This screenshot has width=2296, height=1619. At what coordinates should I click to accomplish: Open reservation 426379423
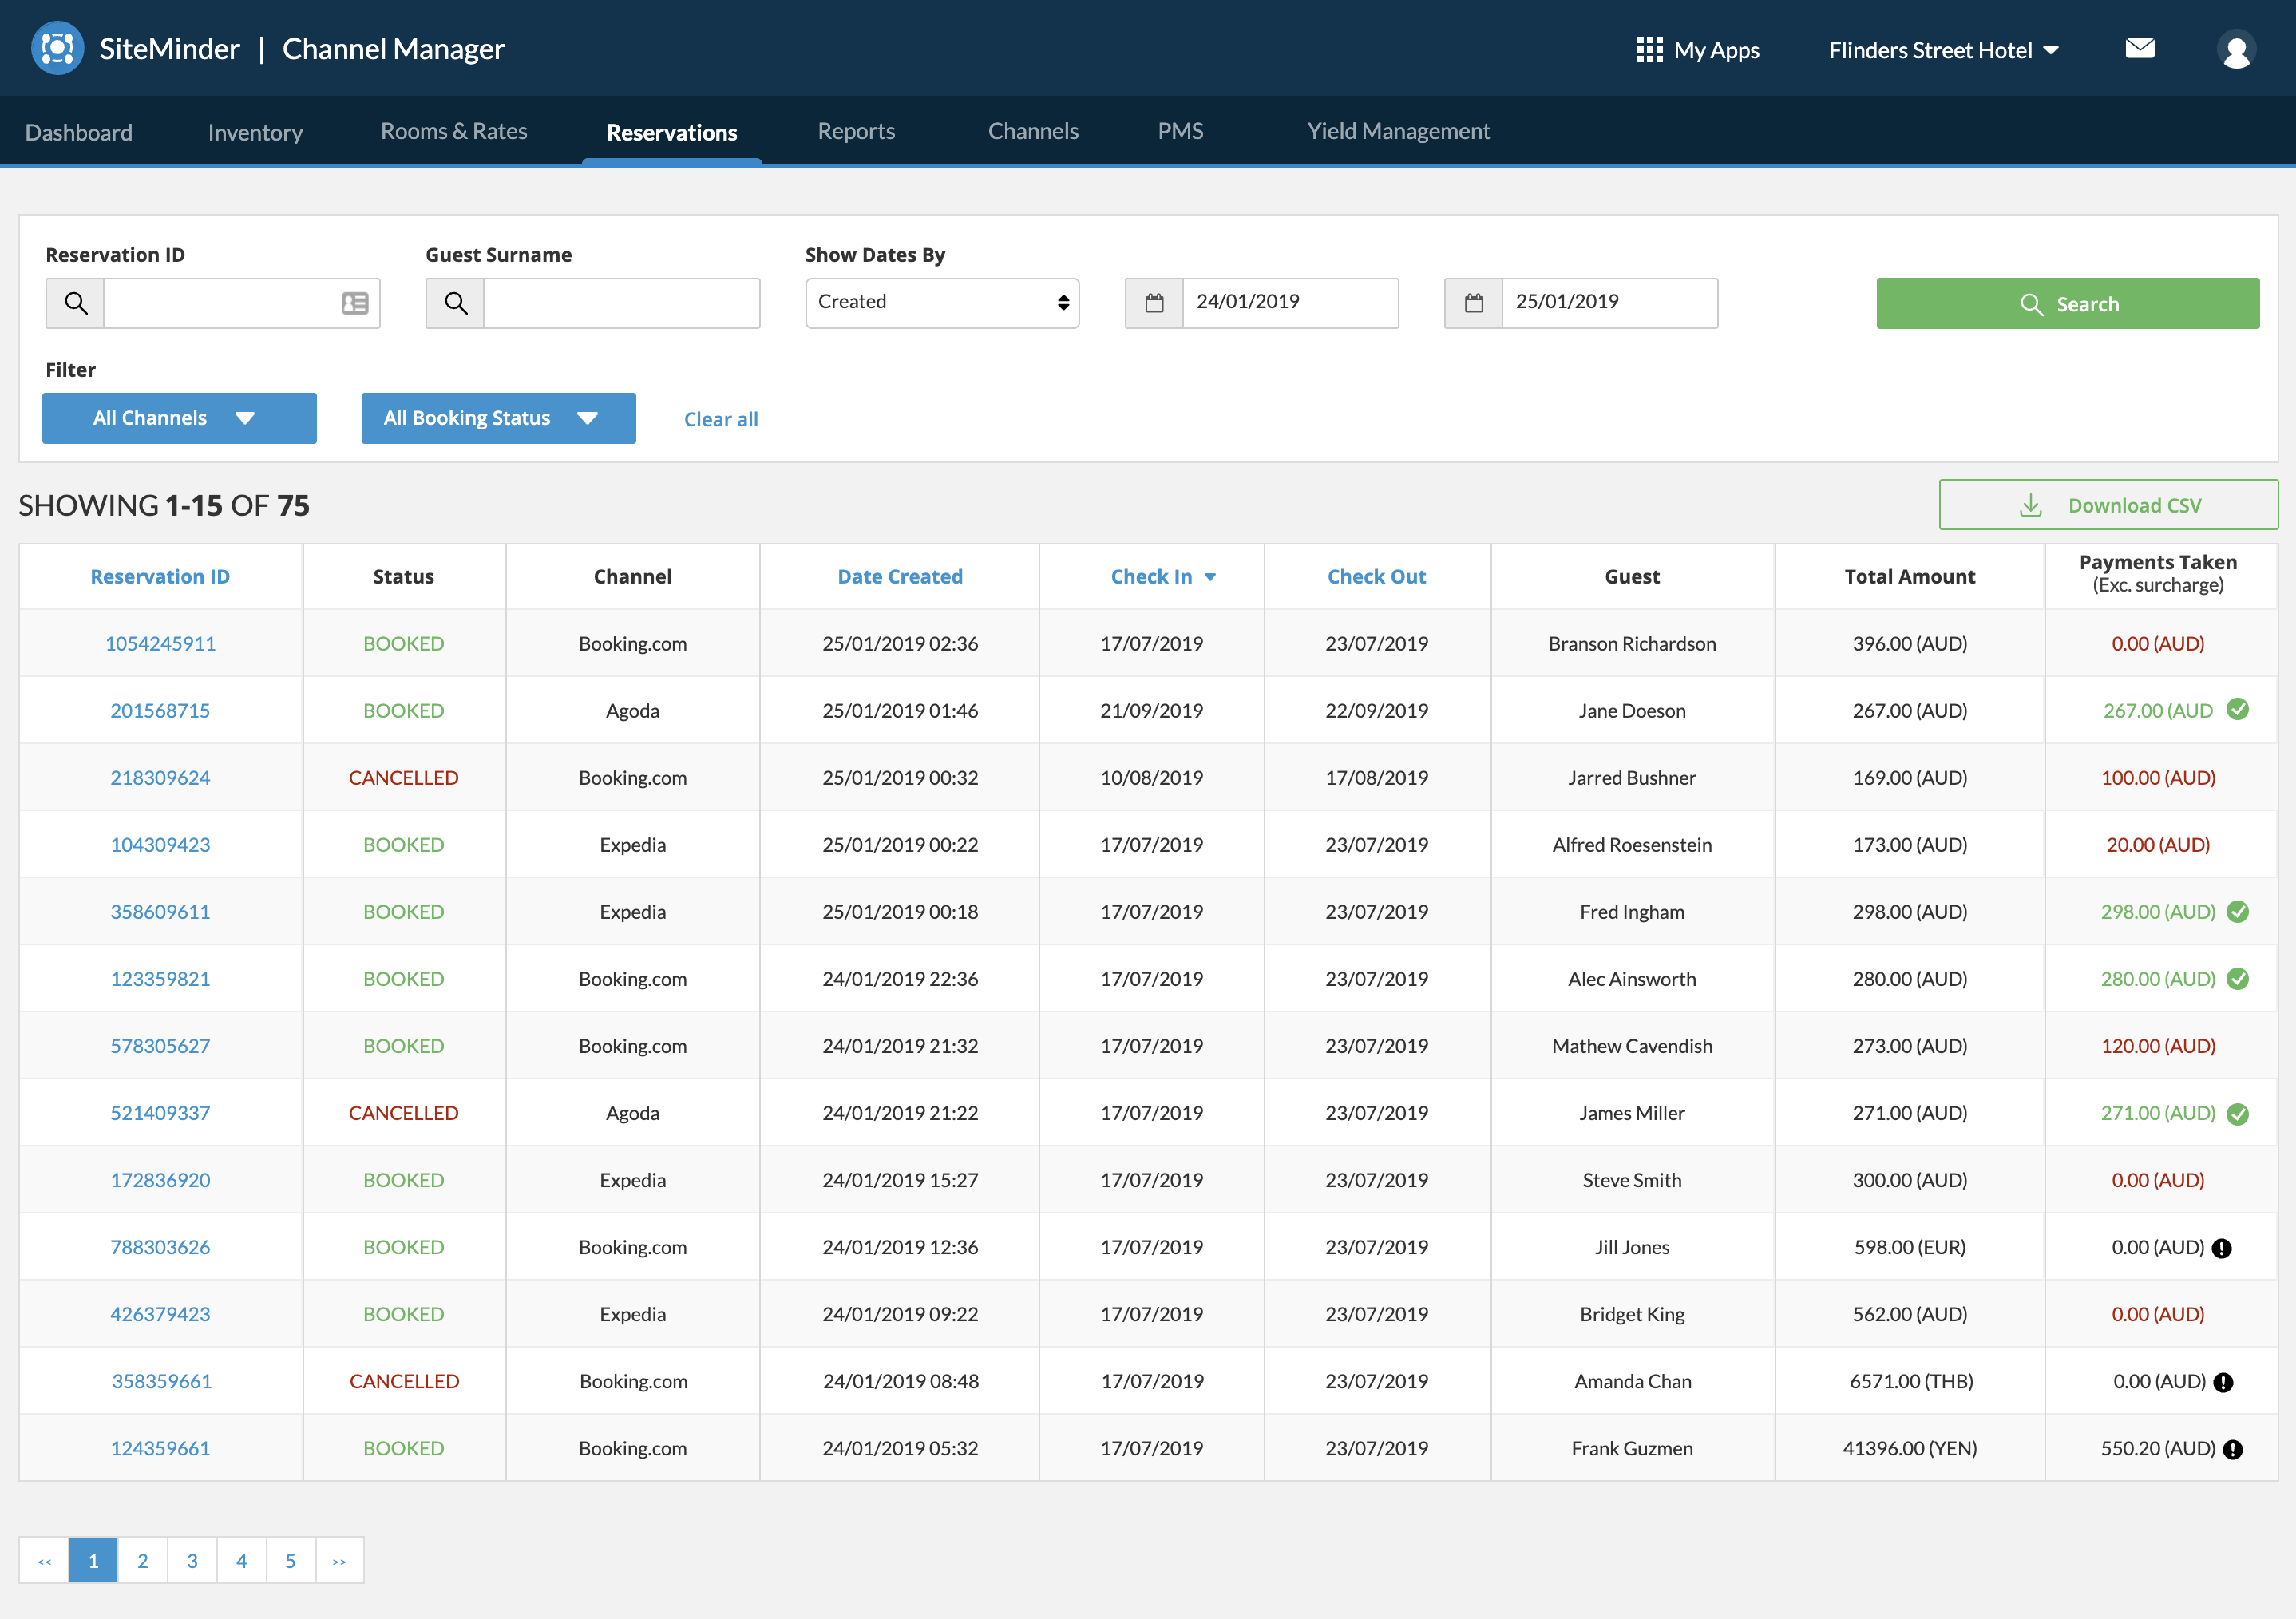point(160,1314)
